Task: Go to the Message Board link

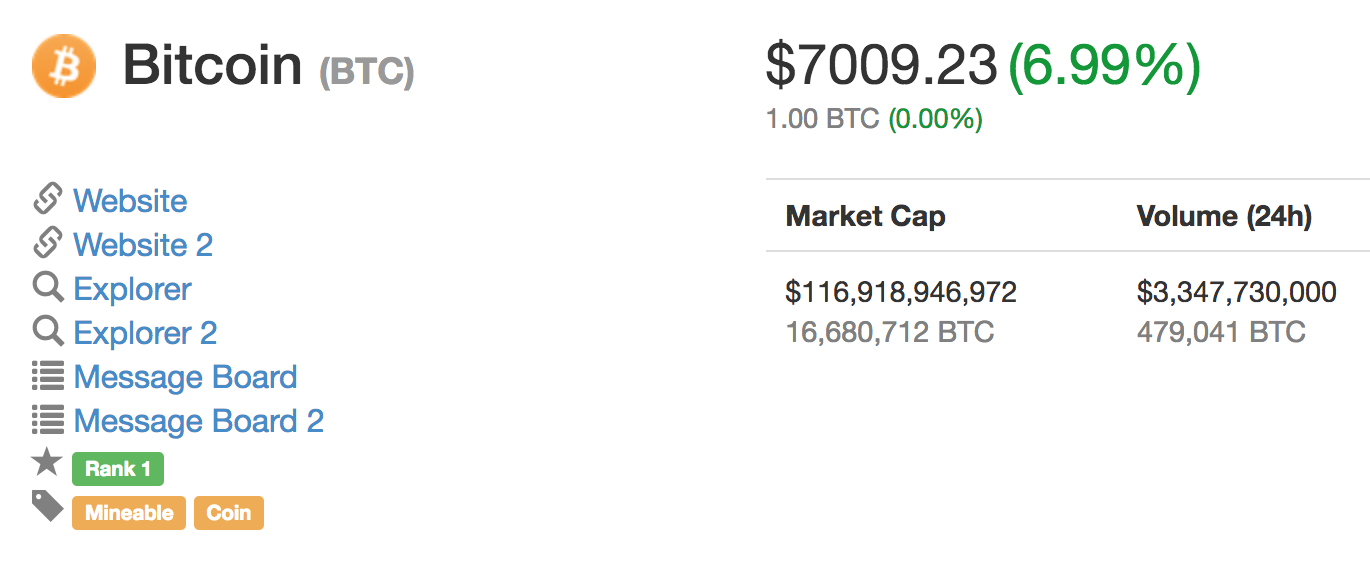Action: click(185, 377)
